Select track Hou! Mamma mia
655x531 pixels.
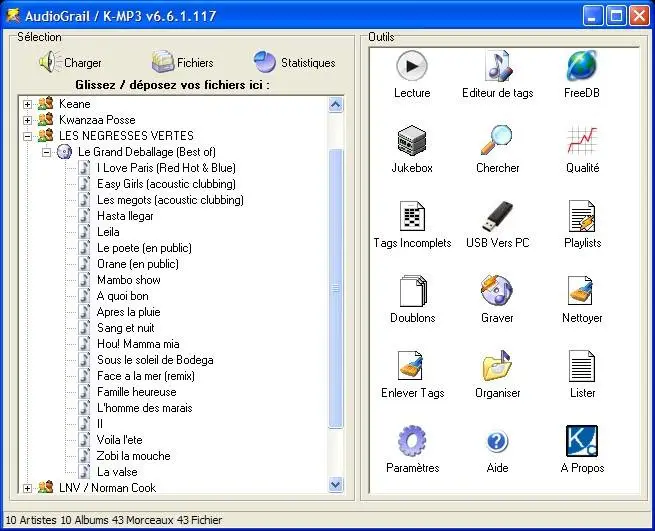coord(138,344)
